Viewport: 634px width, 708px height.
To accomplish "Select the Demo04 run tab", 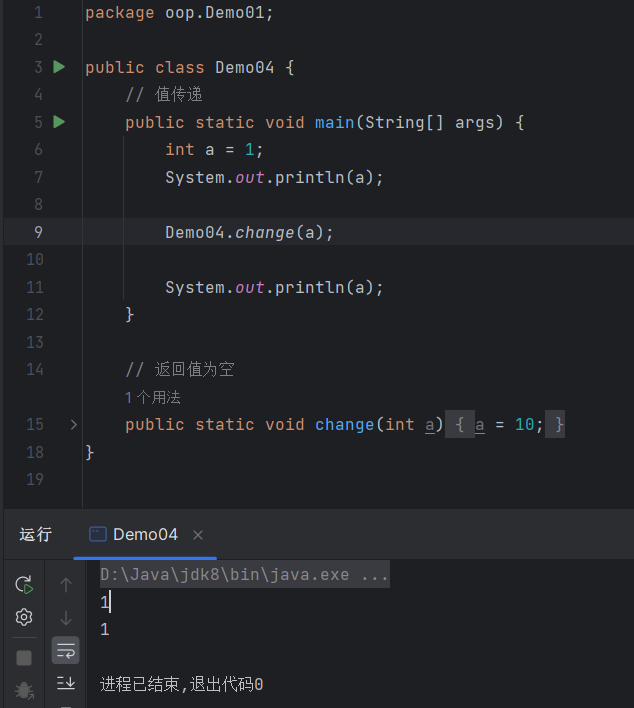I will point(134,534).
